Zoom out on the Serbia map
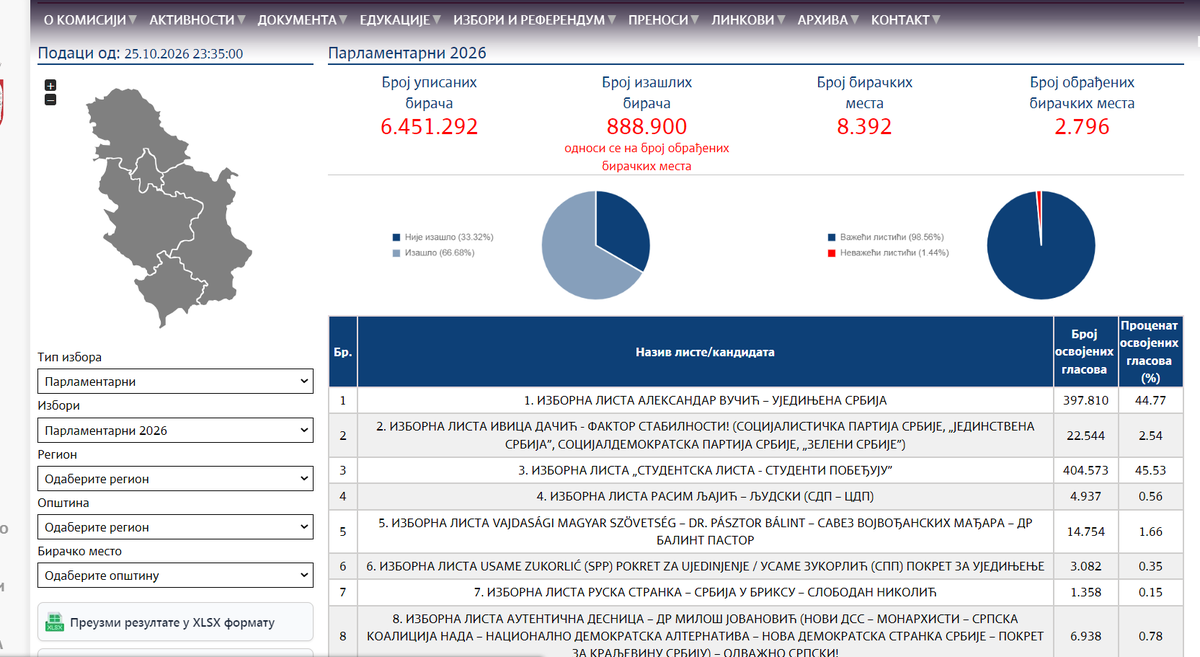1200x657 pixels. coord(50,99)
